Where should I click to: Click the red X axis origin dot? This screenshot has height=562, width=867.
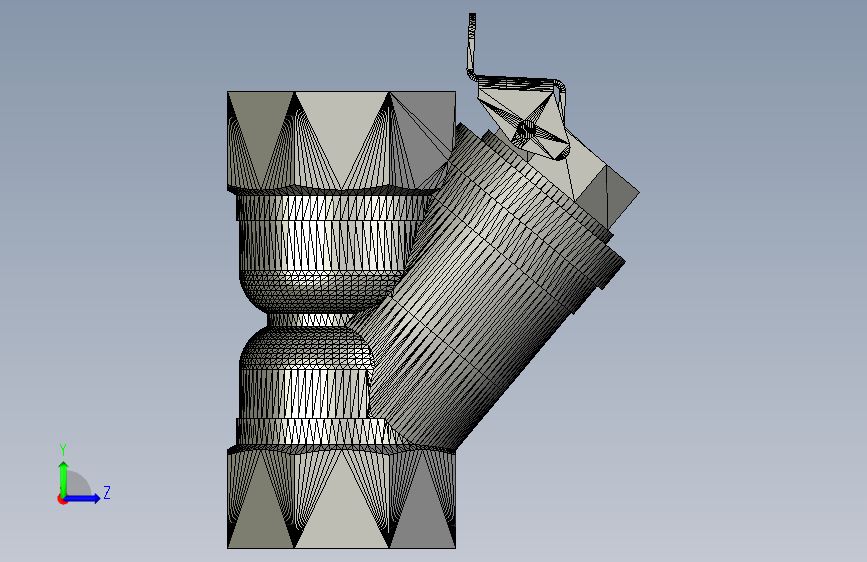[62, 499]
